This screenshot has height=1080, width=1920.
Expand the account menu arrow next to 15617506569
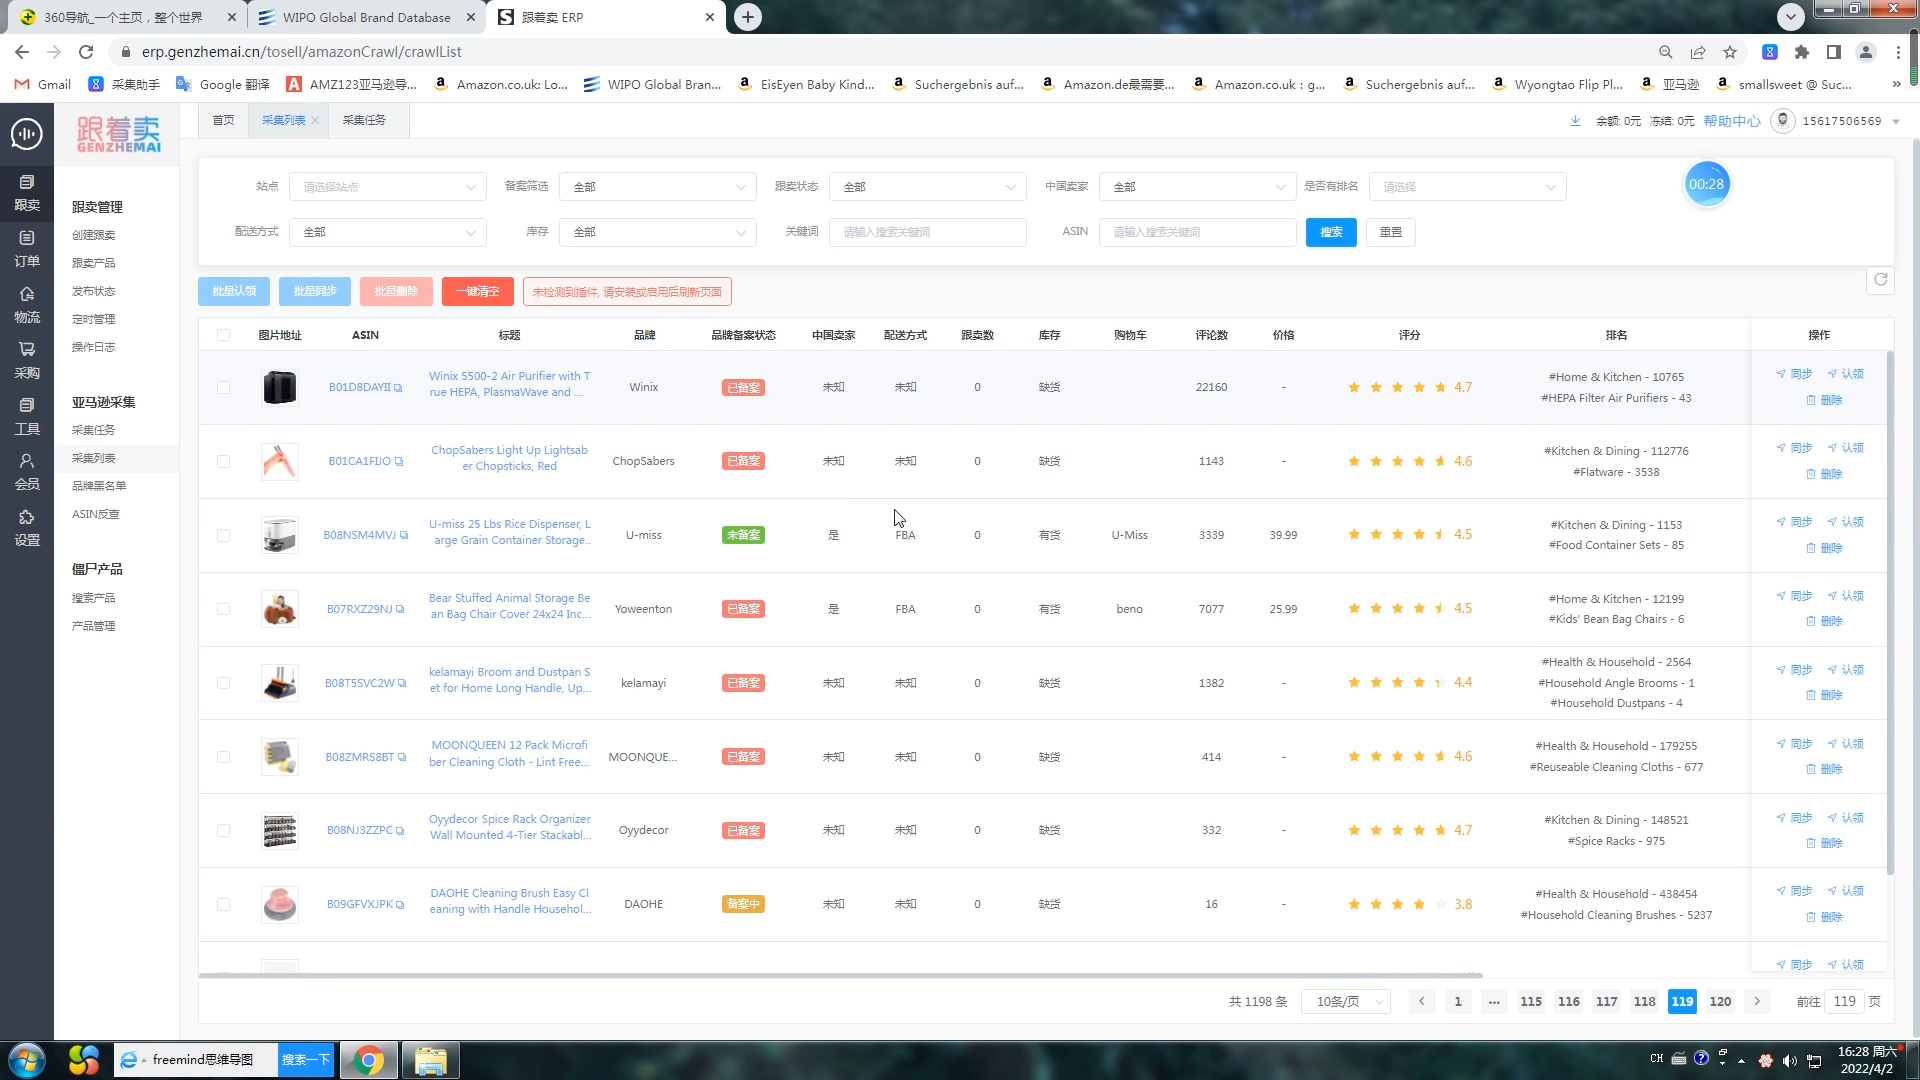1895,121
